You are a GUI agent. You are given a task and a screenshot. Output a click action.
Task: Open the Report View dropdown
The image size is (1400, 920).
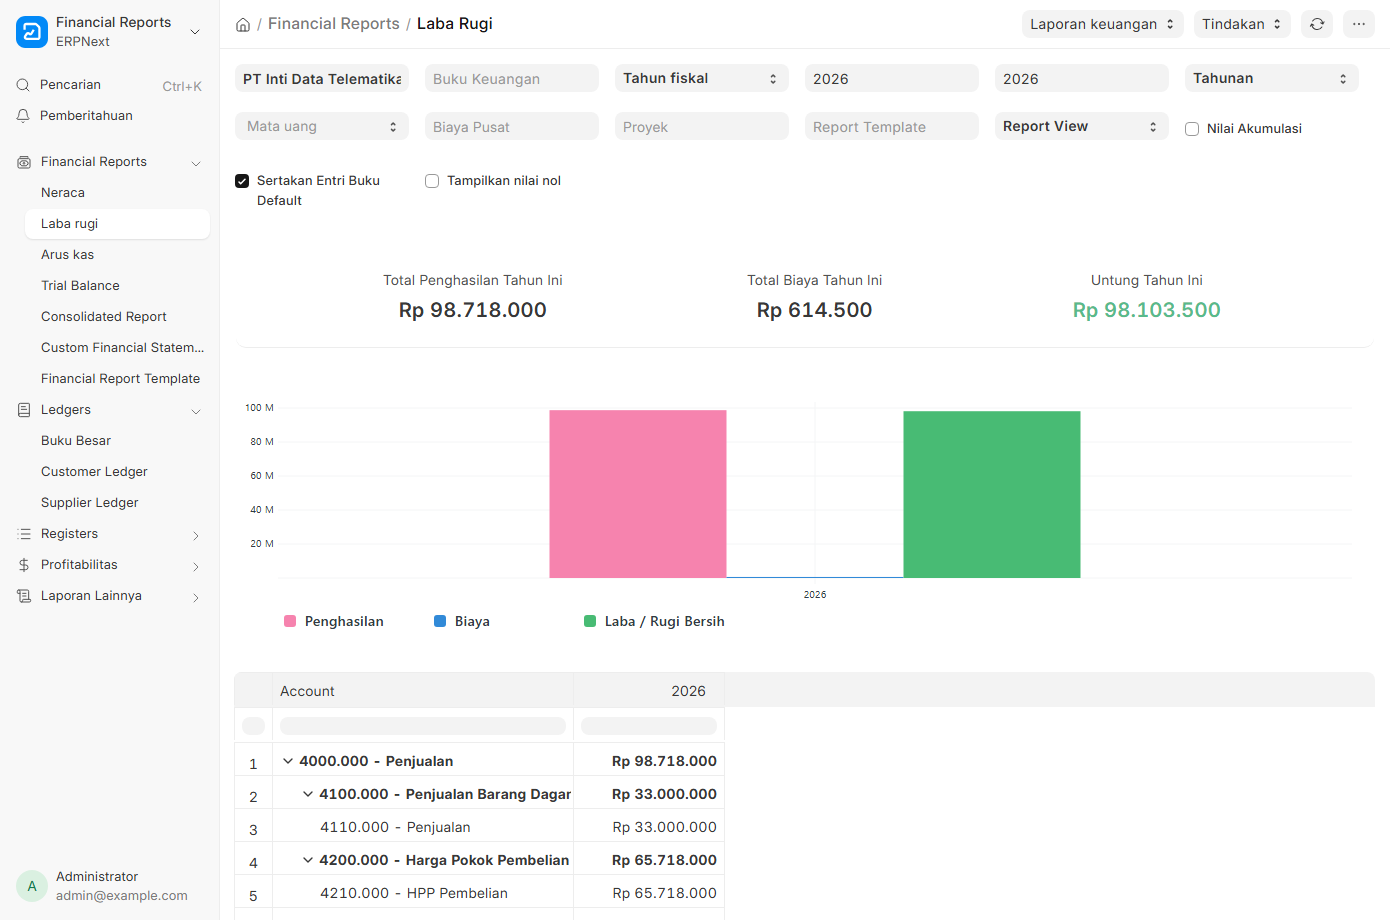[x=1081, y=126]
